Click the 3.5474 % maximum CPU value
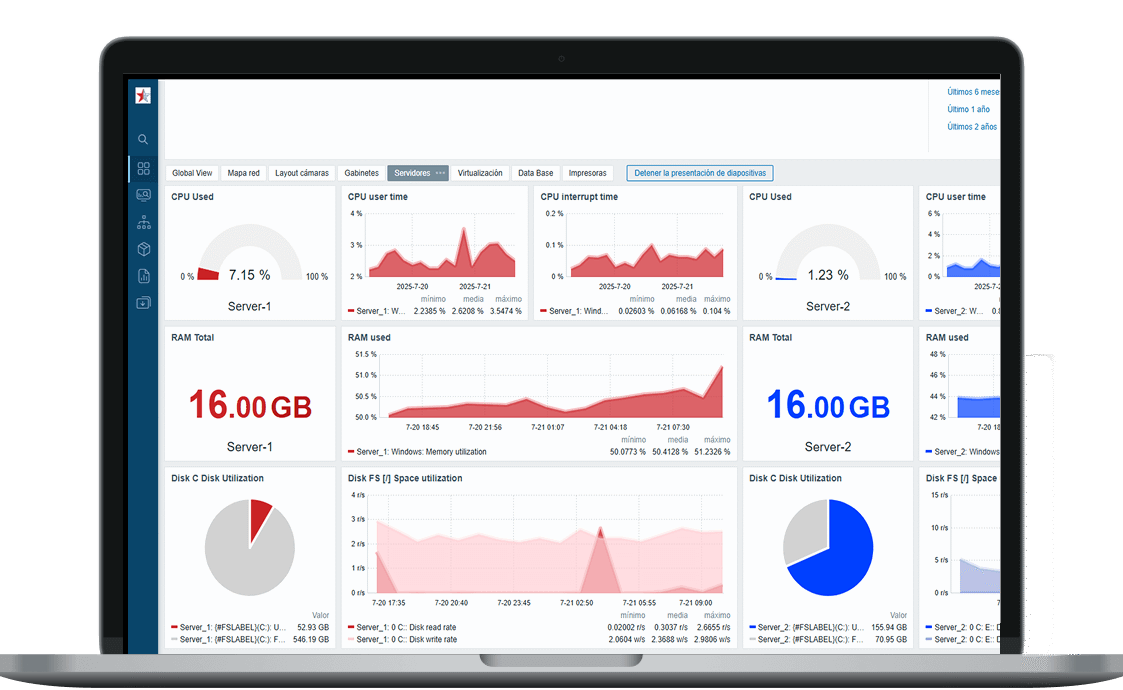 click(x=506, y=311)
